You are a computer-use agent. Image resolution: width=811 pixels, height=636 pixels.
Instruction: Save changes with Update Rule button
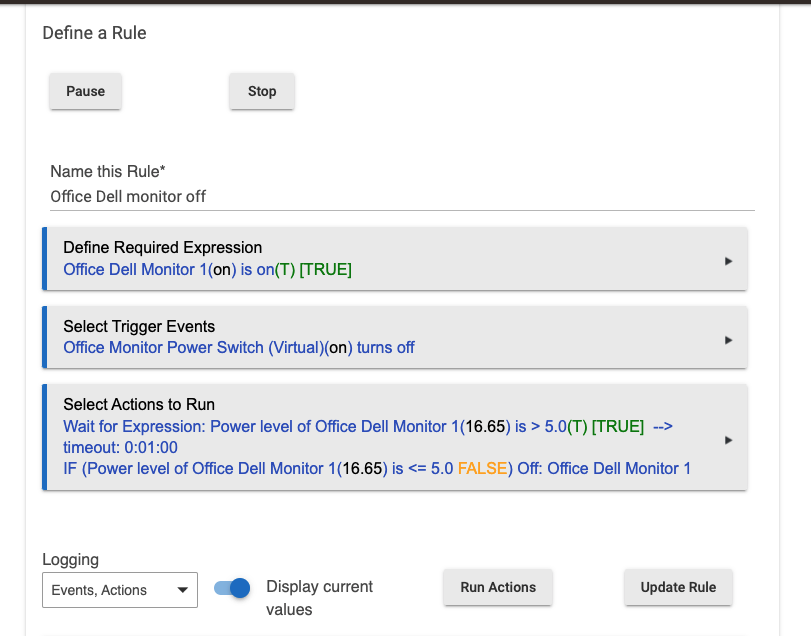678,587
